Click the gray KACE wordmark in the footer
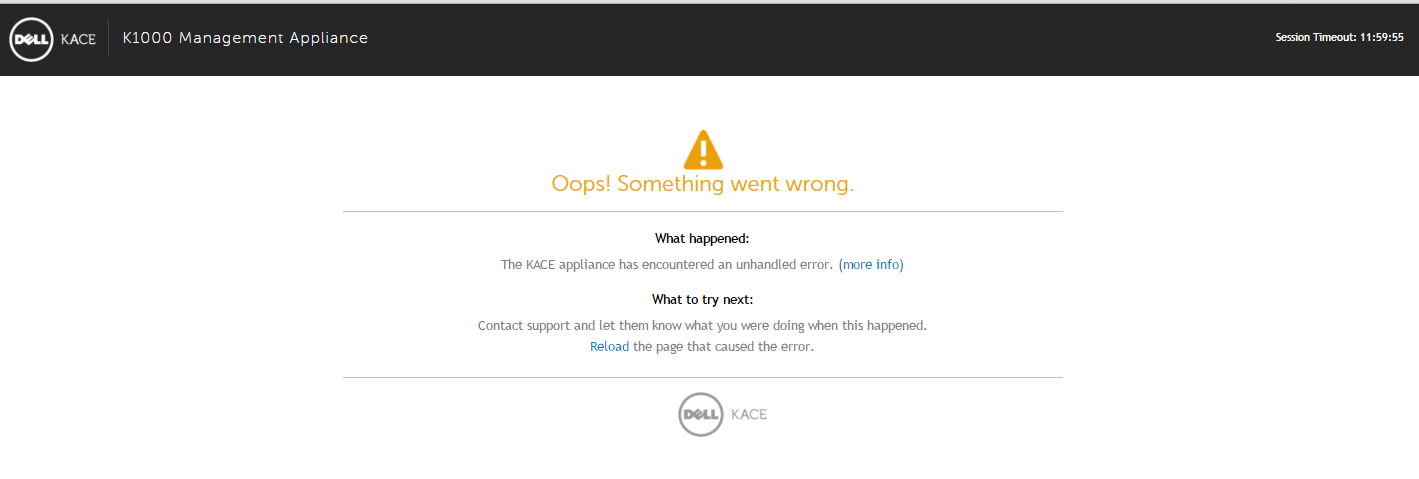 pos(749,414)
